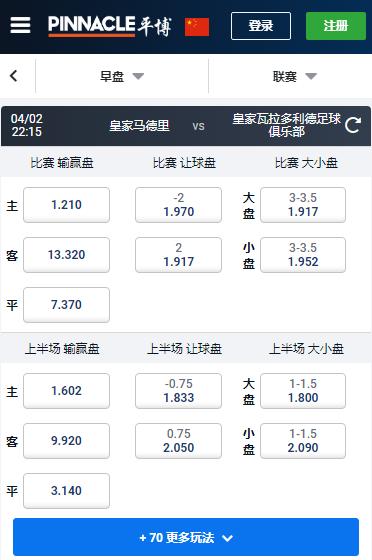Select first-half home odds 1.602
This screenshot has height=560, width=372.
pos(66,391)
